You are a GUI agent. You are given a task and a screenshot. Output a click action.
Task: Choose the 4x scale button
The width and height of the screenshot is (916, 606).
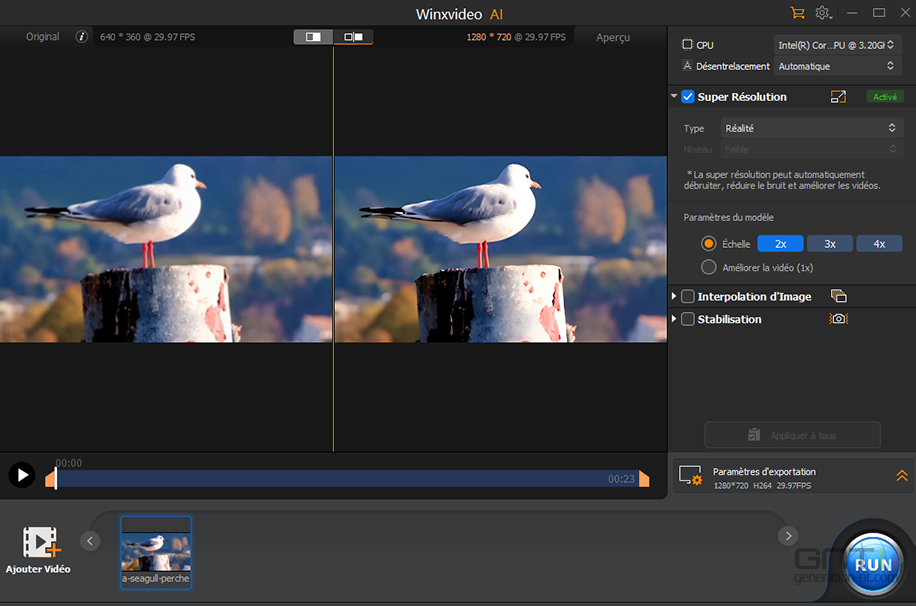pyautogui.click(x=879, y=244)
